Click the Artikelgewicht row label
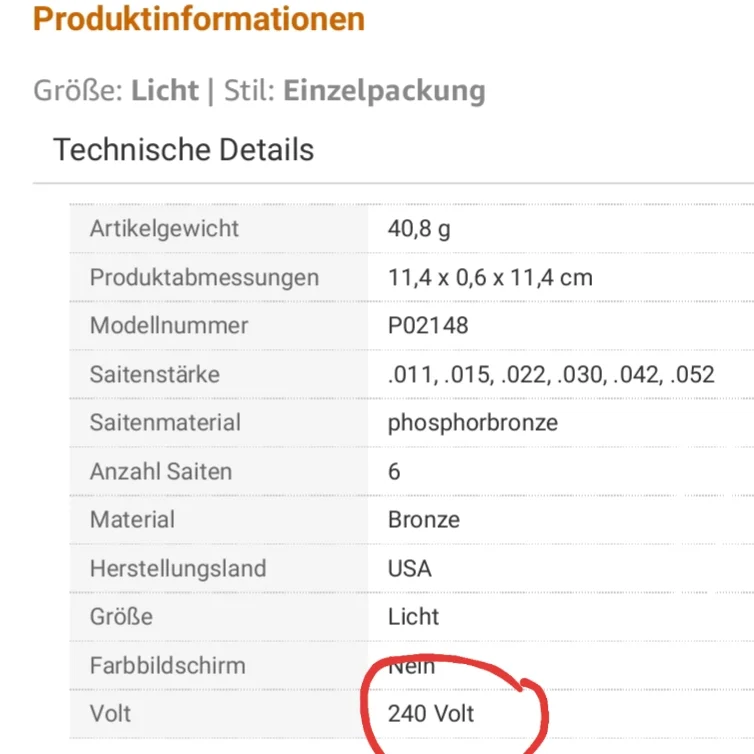This screenshot has width=754, height=754. 164,228
